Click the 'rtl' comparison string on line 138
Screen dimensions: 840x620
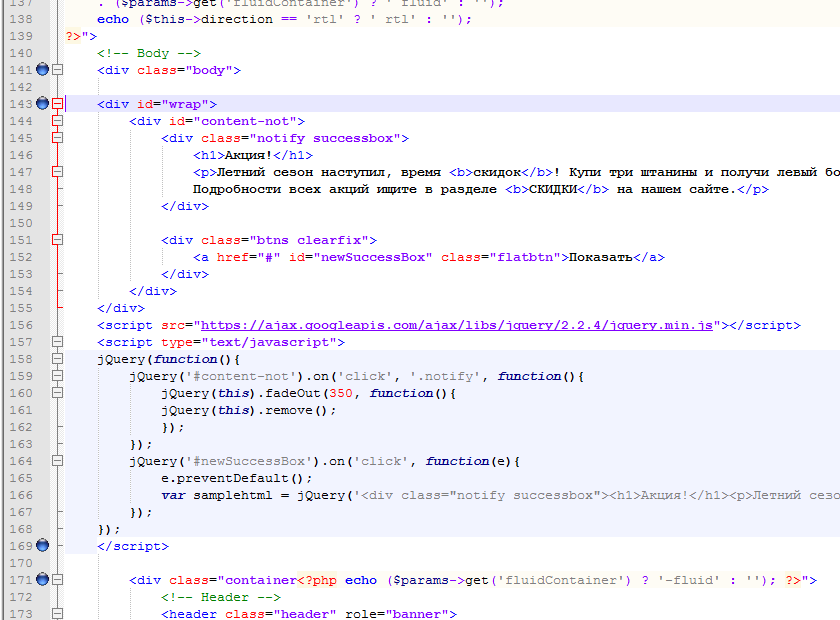point(325,19)
